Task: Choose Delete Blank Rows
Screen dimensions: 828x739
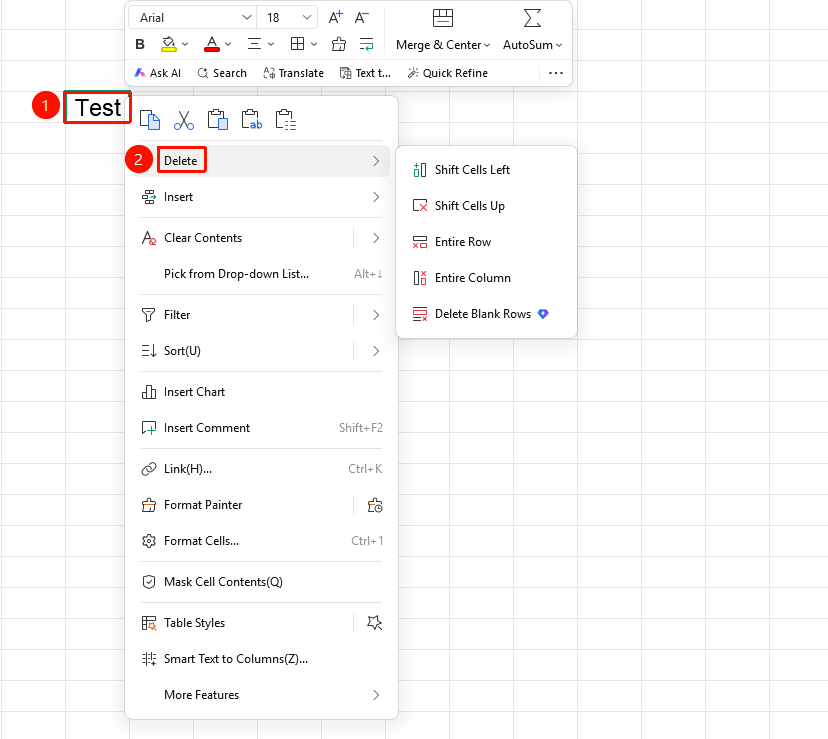Action: [x=486, y=314]
